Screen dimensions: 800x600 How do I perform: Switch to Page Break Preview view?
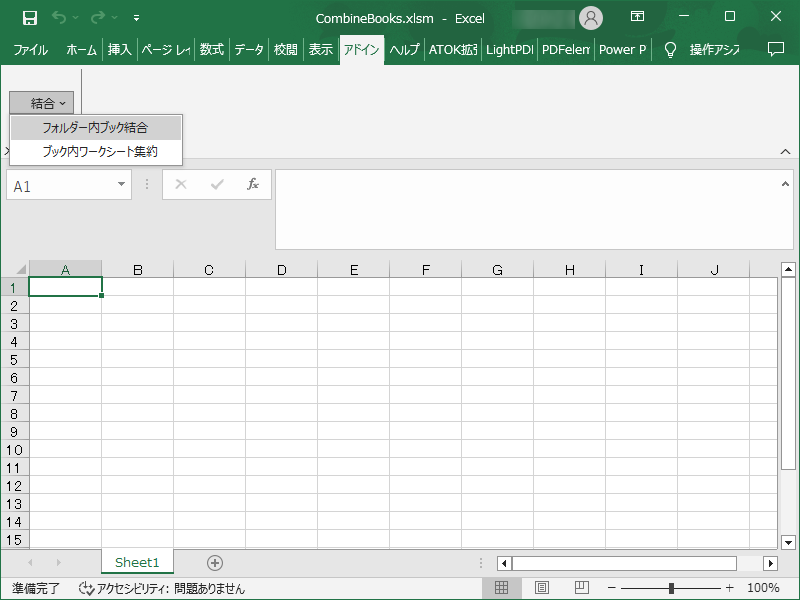point(582,588)
